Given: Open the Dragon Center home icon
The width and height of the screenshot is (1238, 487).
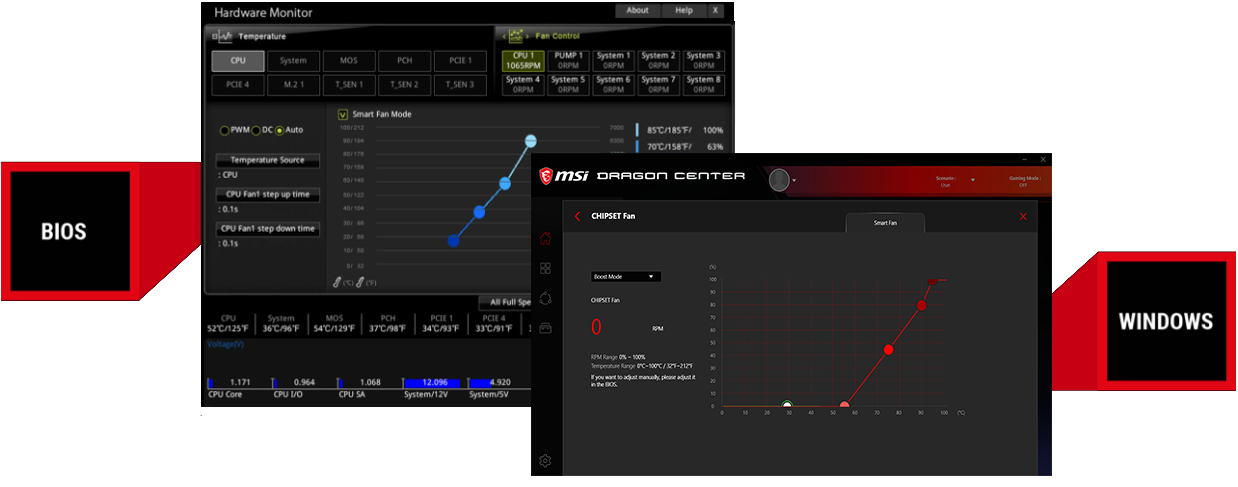Looking at the screenshot, I should (x=545, y=238).
